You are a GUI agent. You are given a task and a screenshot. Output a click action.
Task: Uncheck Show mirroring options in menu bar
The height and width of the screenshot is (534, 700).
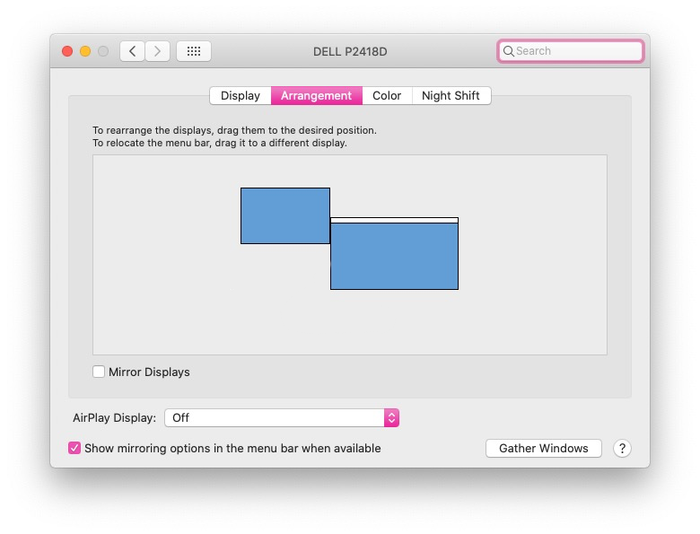[75, 448]
